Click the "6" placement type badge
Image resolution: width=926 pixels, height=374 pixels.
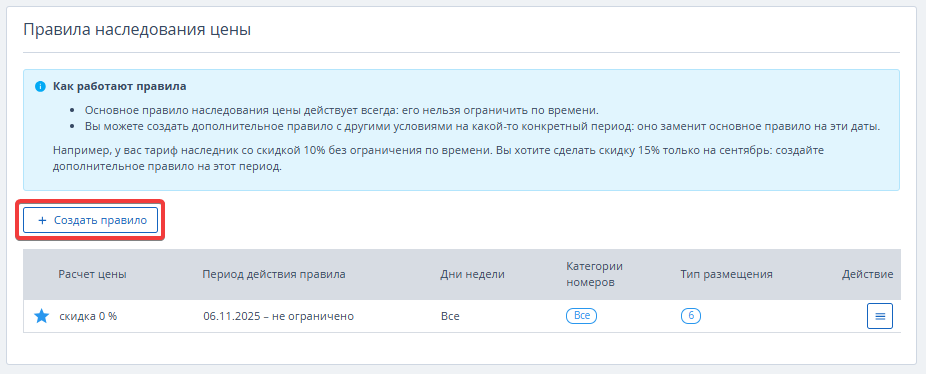coord(691,316)
